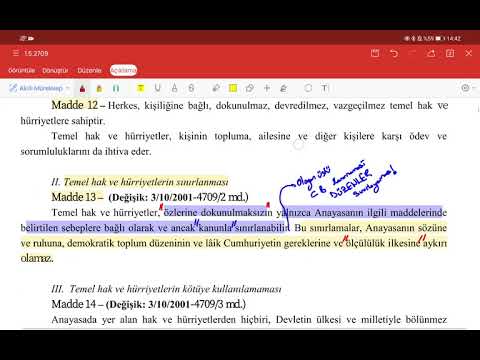
Task: Select the text box tool
Action: (325, 88)
